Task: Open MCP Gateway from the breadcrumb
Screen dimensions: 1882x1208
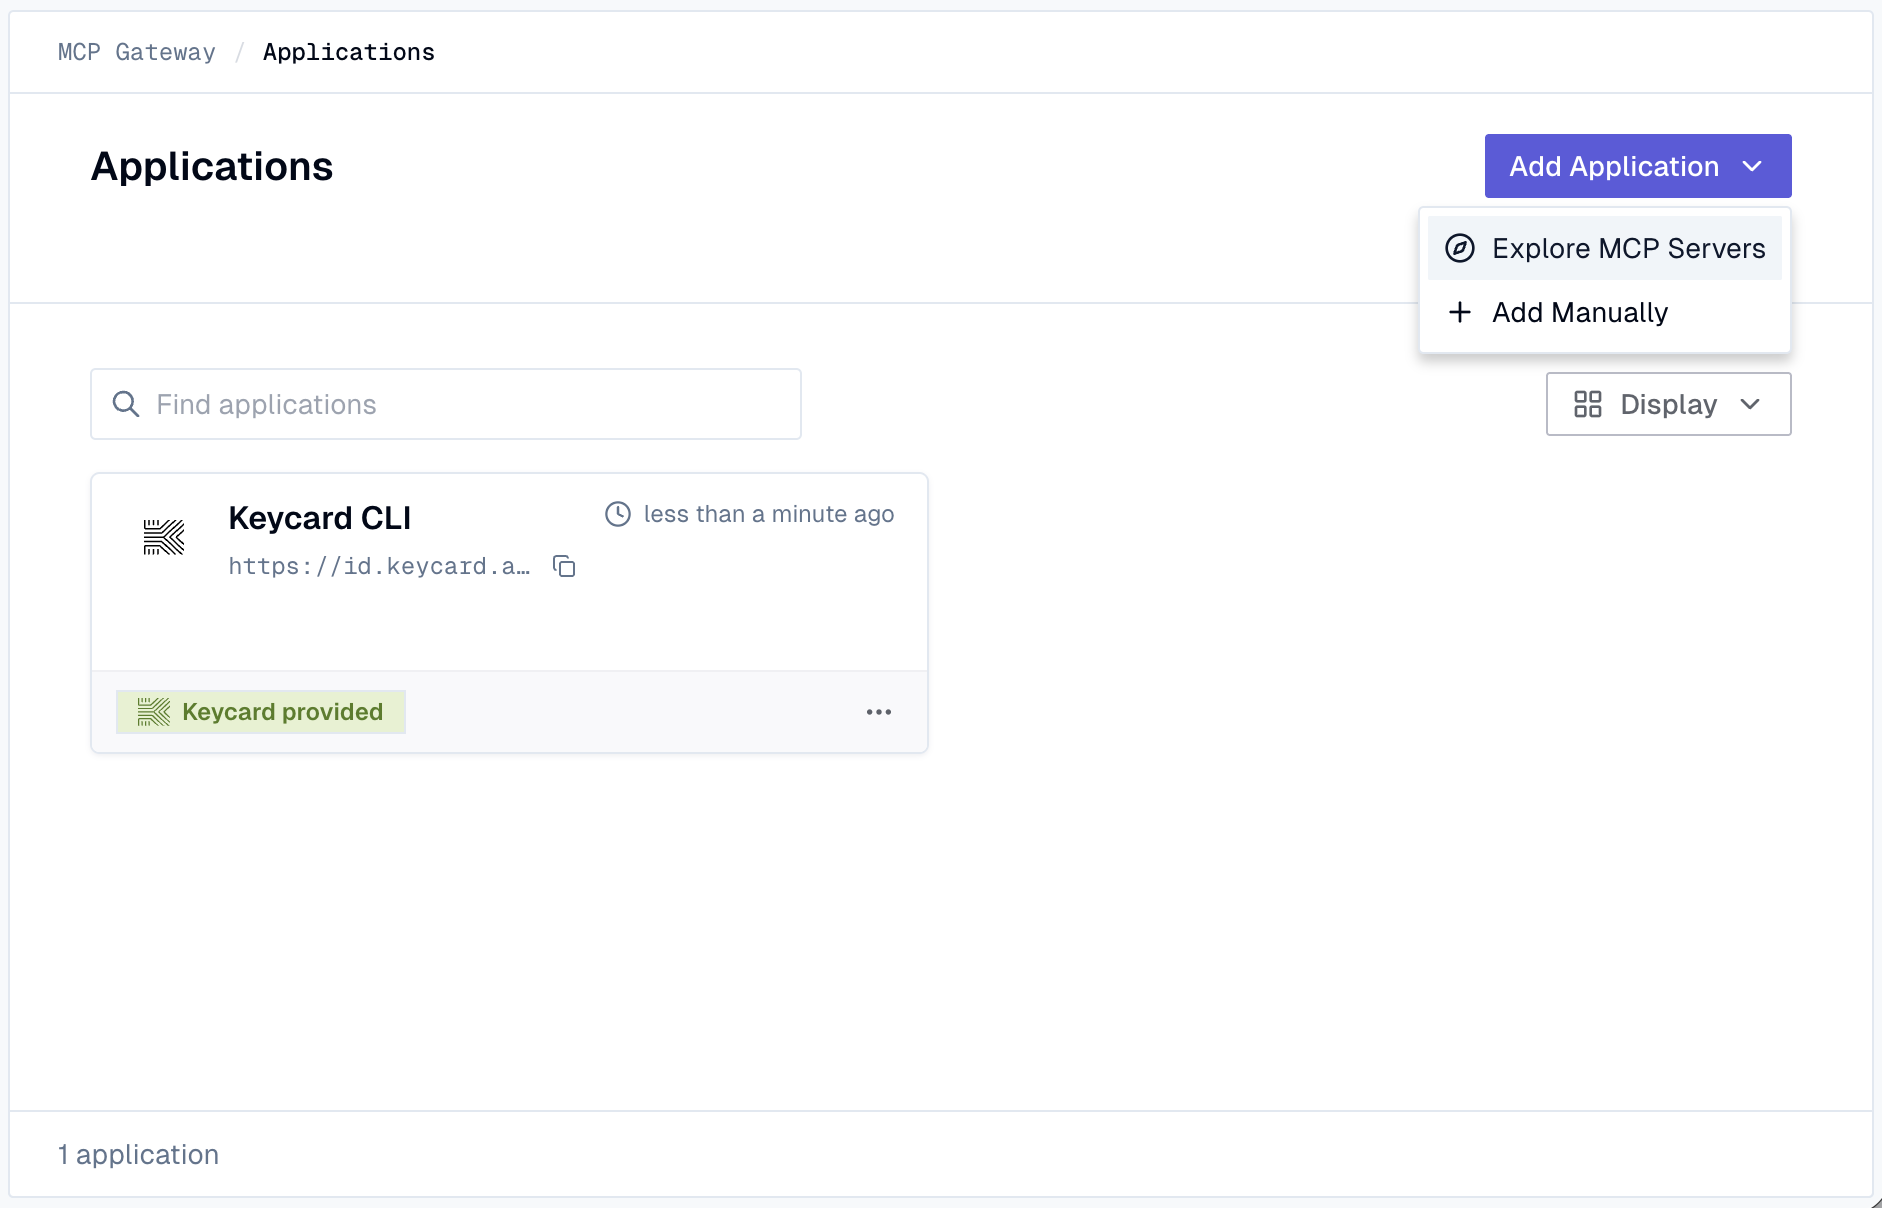Action: pyautogui.click(x=136, y=51)
